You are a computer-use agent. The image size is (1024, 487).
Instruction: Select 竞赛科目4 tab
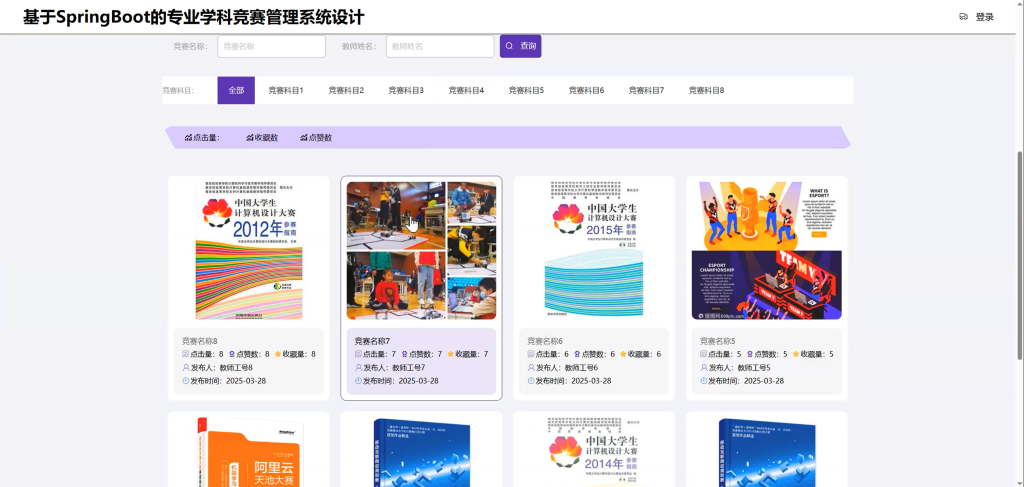pos(466,91)
